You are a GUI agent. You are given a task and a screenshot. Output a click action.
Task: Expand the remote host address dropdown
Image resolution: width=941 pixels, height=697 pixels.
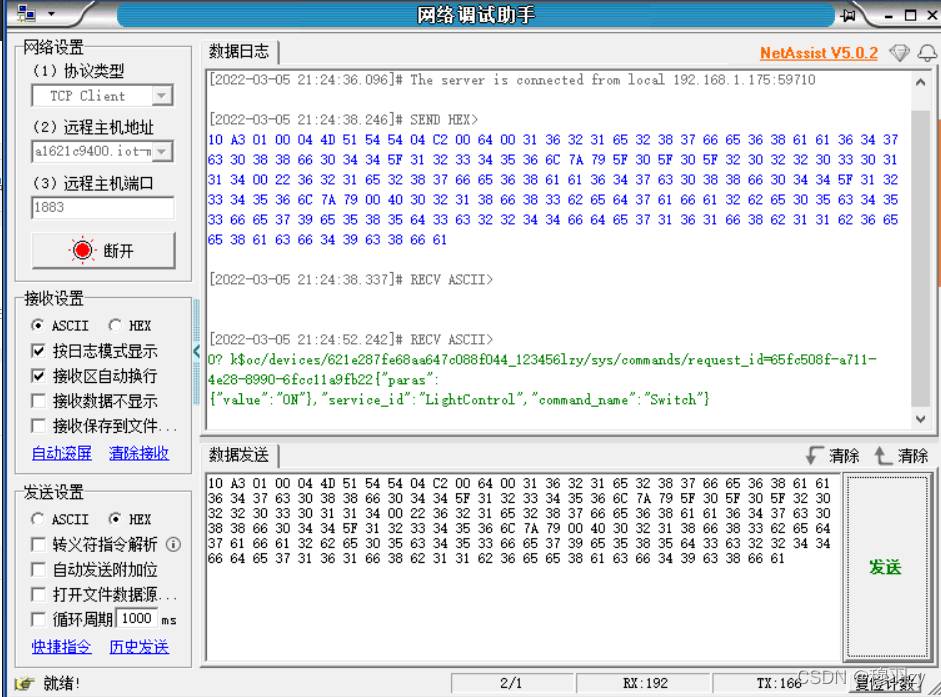[x=161, y=151]
